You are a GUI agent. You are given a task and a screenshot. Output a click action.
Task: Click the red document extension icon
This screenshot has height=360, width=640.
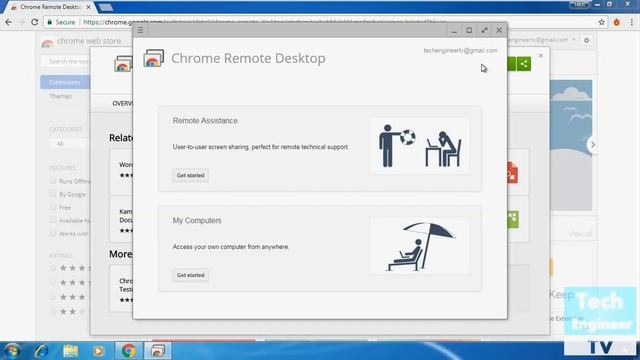(x=512, y=173)
